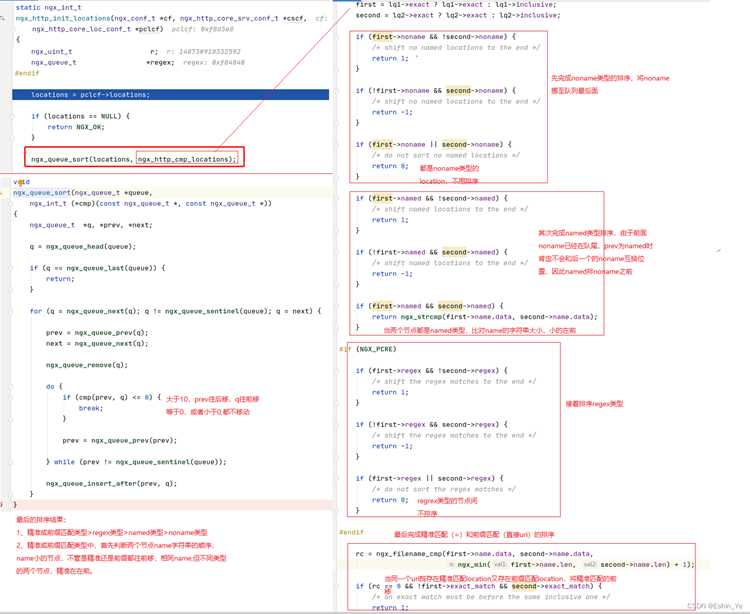
Task: Select 'static ngx_int_t' declaration line
Action: coord(48,8)
